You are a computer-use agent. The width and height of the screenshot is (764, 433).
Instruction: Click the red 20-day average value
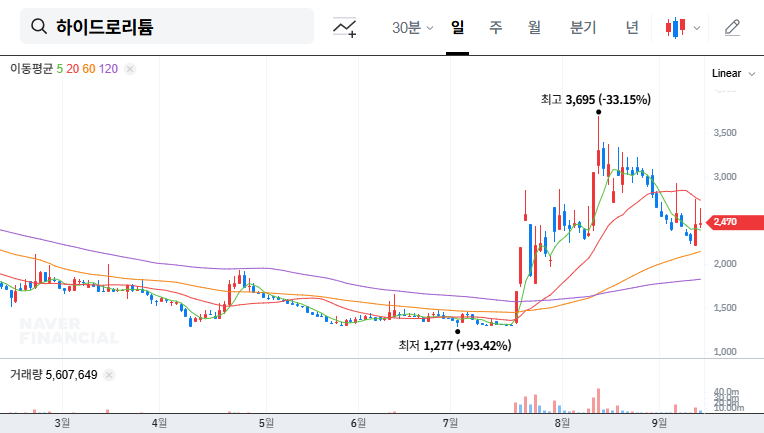click(x=73, y=69)
